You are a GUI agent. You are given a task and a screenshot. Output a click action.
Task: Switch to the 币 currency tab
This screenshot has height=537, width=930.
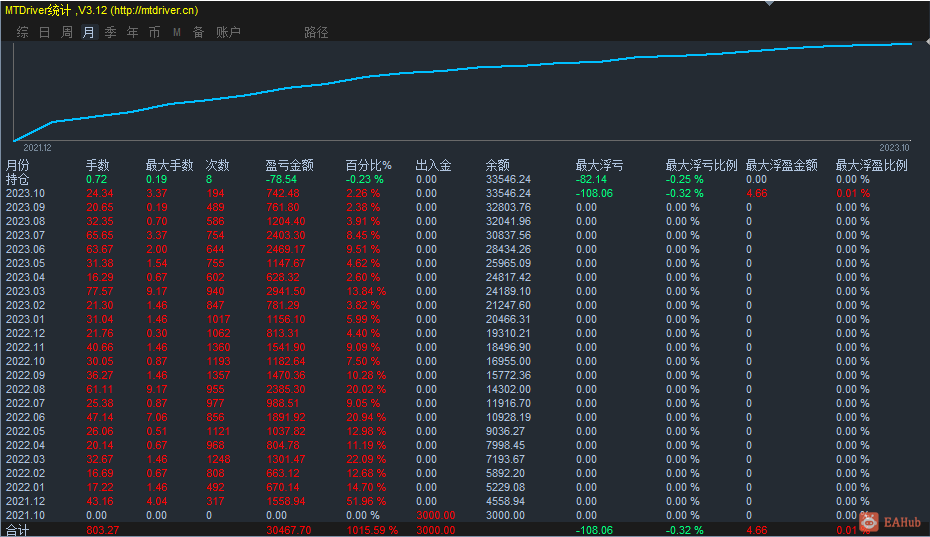coord(154,32)
